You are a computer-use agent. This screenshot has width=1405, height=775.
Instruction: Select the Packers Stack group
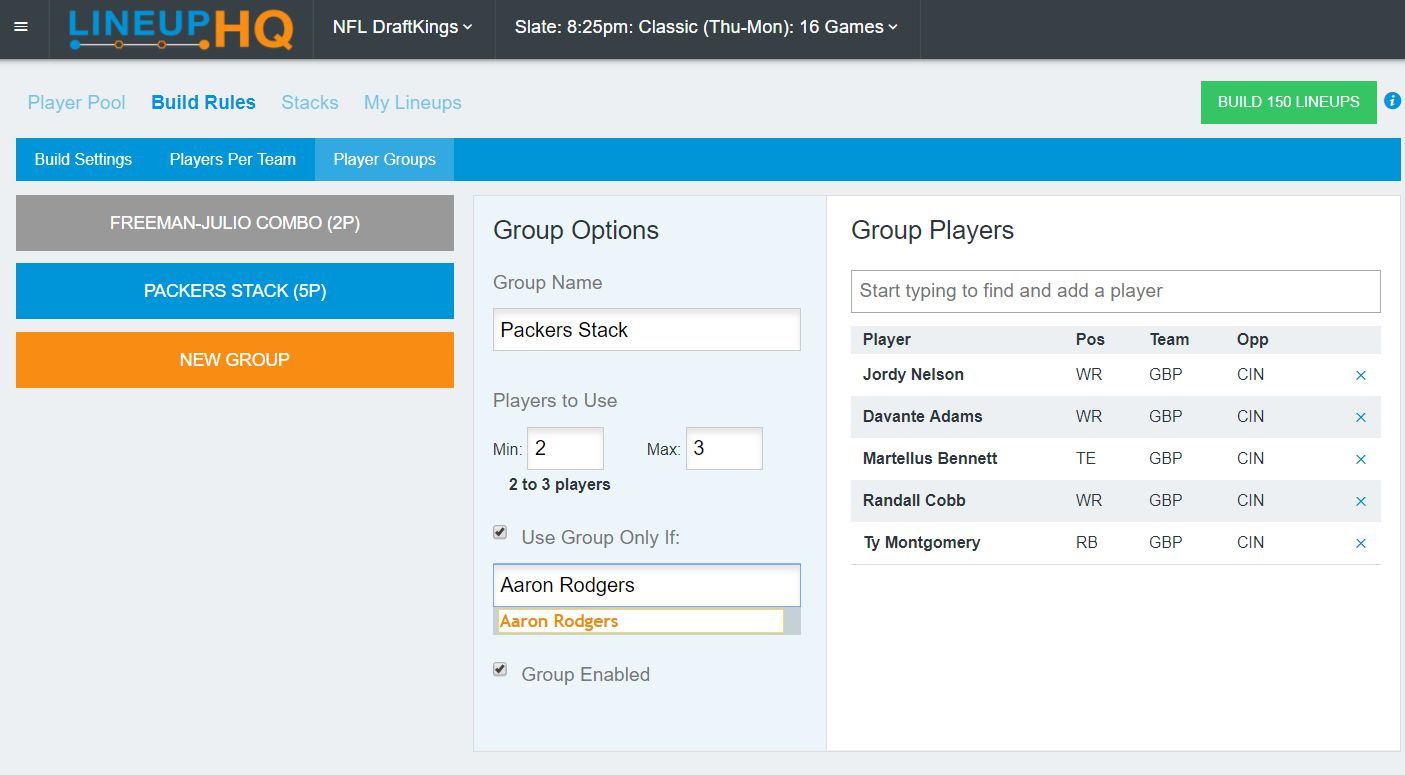(x=235, y=291)
